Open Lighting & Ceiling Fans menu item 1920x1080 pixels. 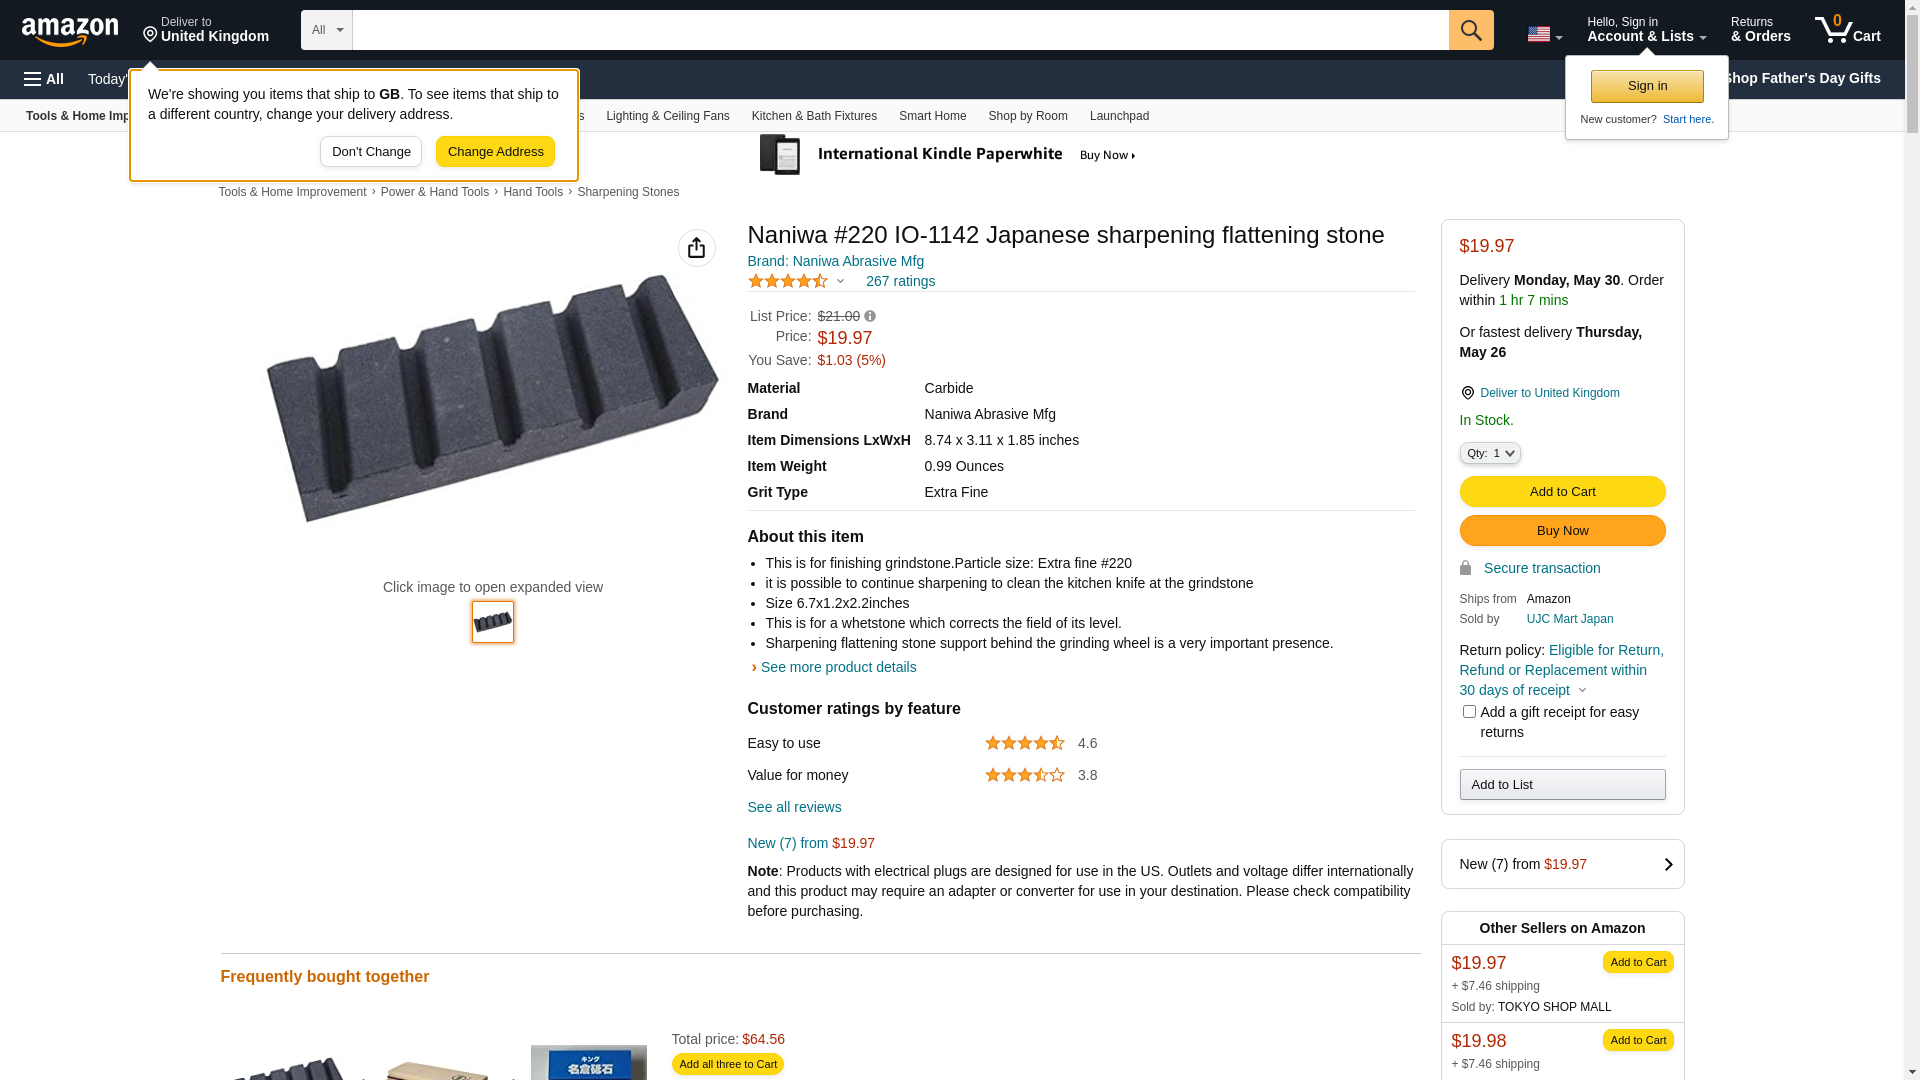coord(667,116)
